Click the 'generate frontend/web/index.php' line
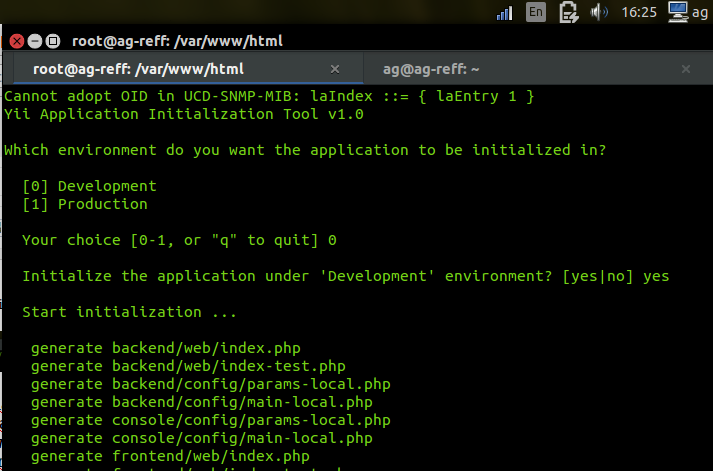The height and width of the screenshot is (471, 713). click(x=171, y=456)
